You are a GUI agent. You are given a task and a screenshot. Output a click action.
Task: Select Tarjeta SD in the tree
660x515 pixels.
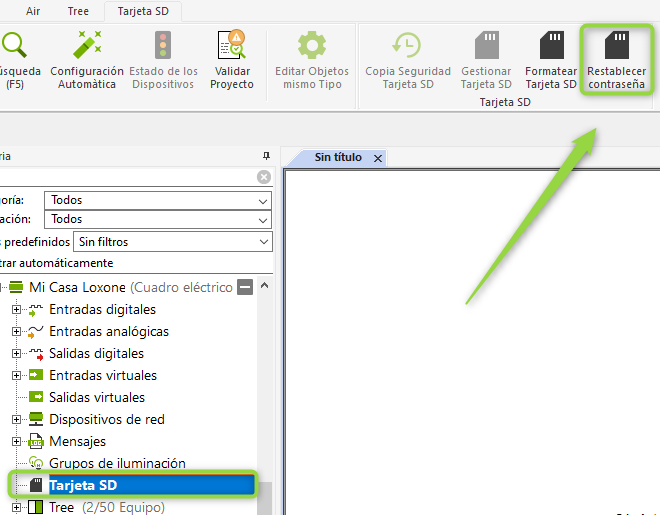[x=83, y=485]
